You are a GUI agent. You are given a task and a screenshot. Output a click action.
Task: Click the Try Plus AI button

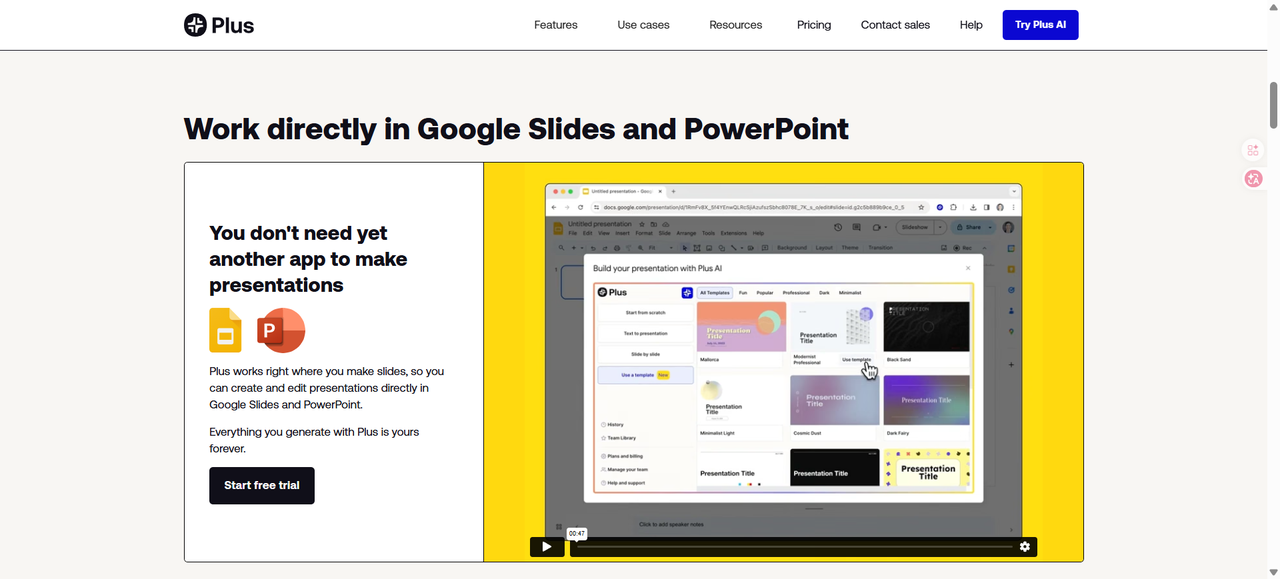[1040, 25]
